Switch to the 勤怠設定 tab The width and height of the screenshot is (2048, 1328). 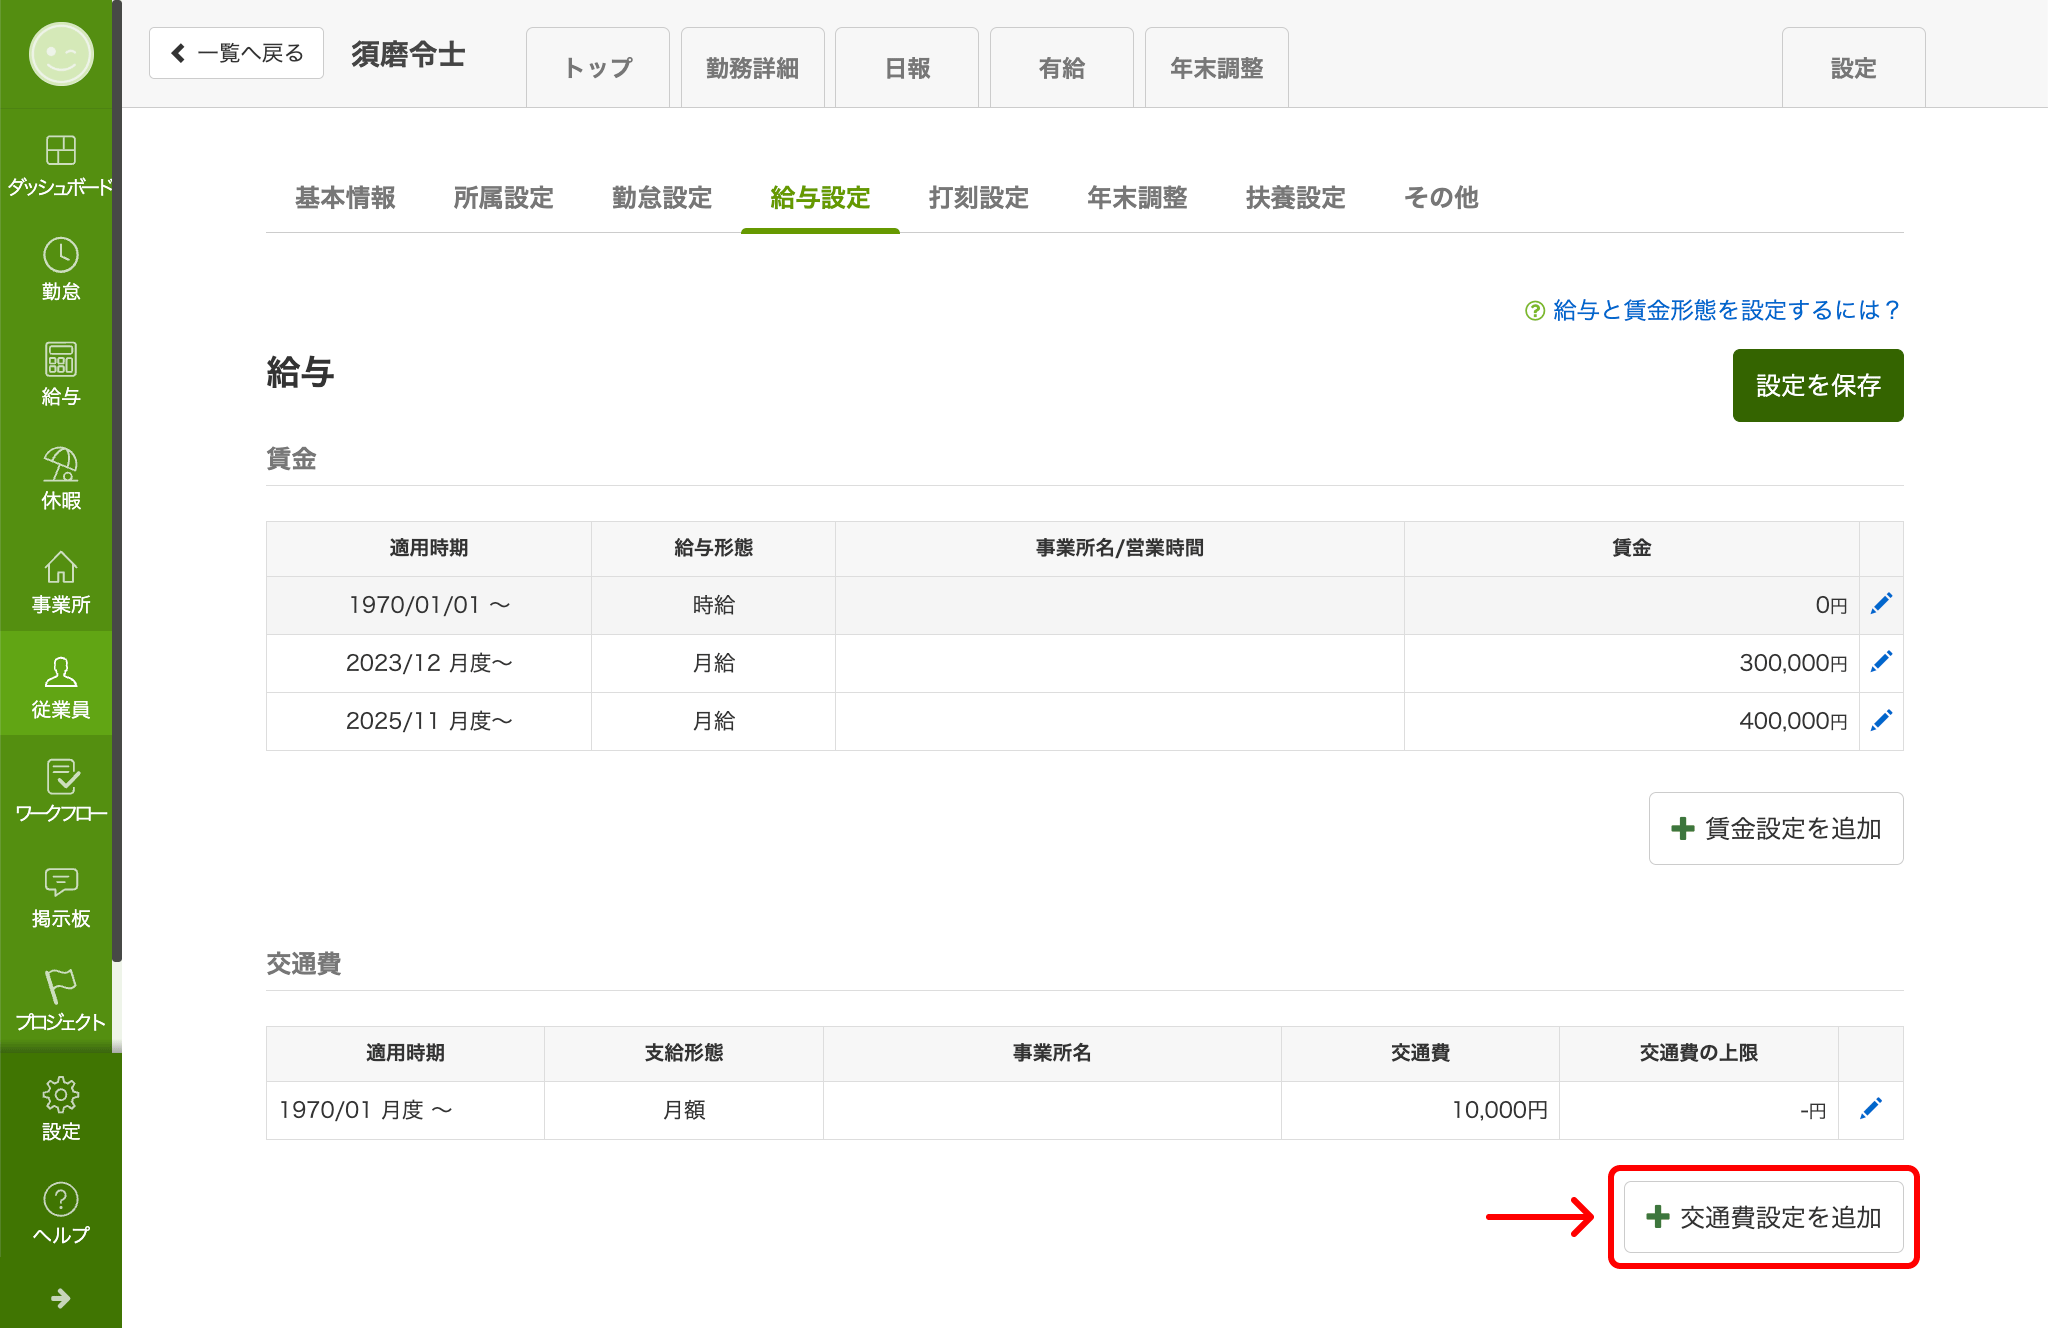click(x=662, y=198)
